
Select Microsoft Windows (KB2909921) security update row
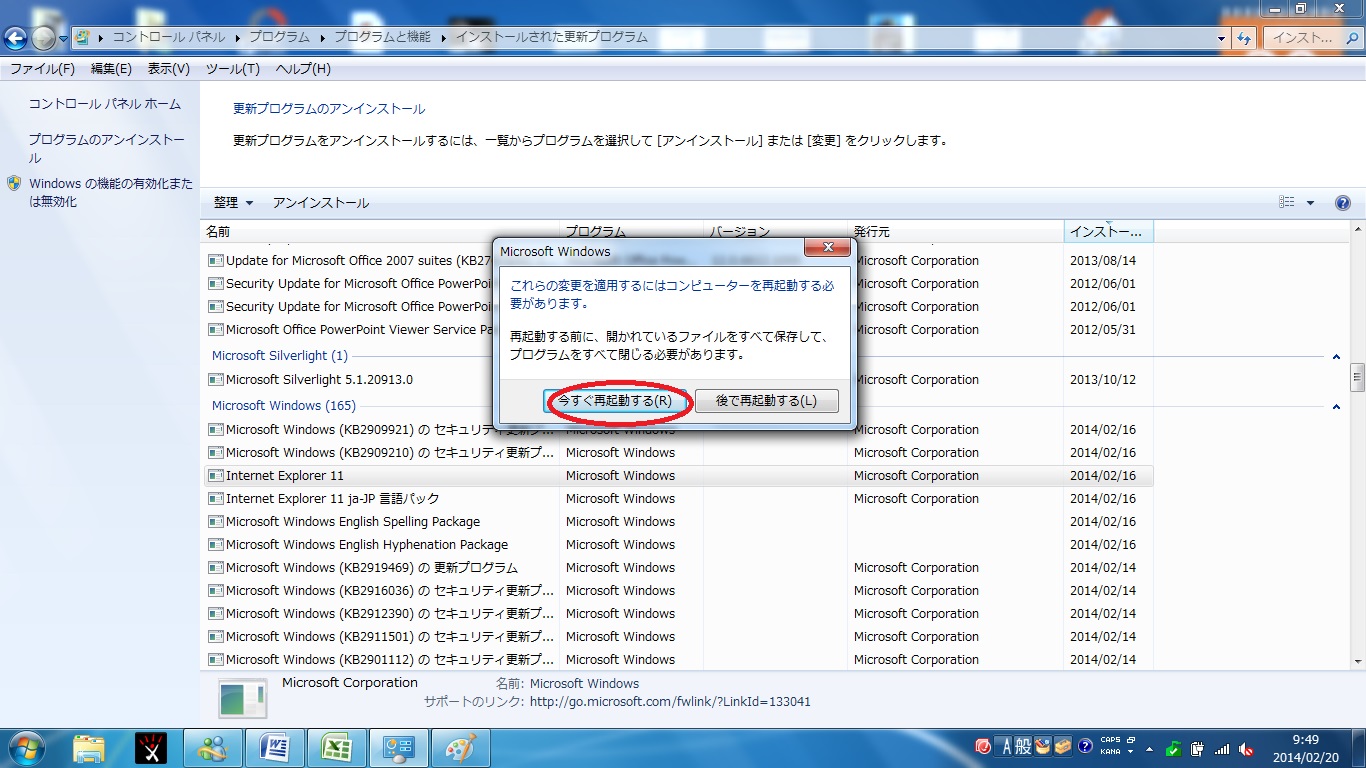tap(678, 430)
